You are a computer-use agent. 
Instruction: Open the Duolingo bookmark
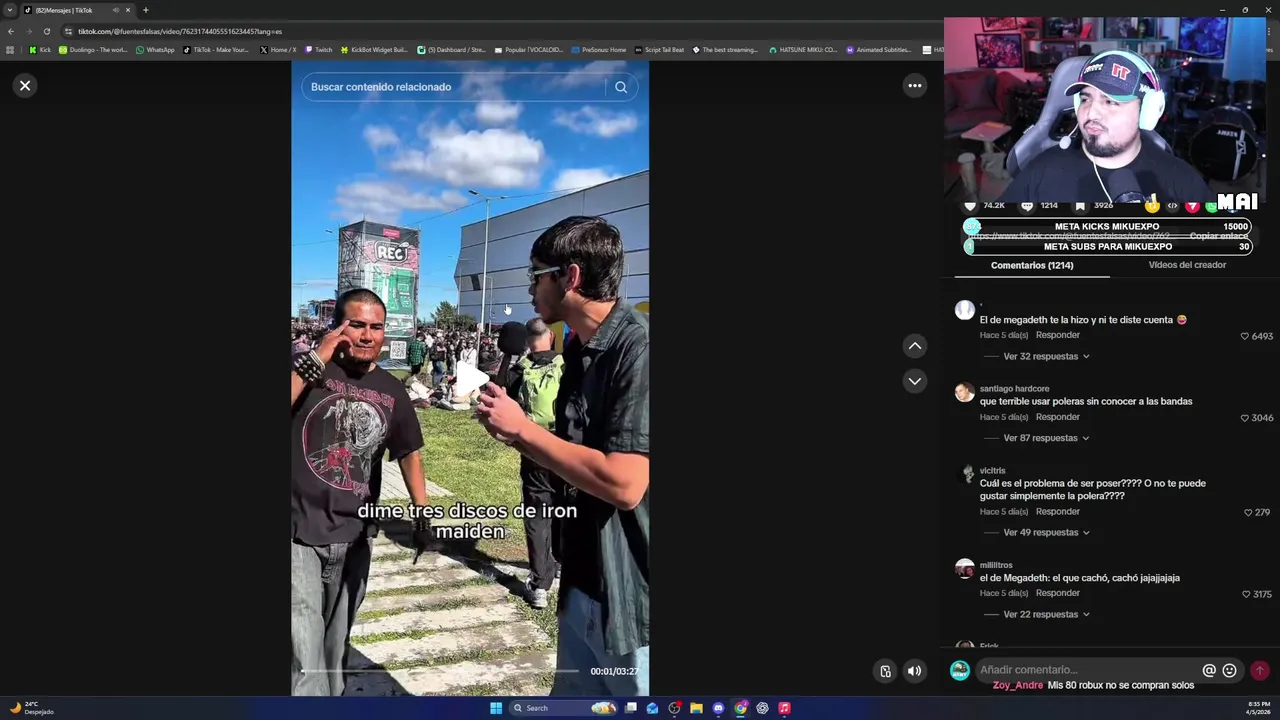pos(93,50)
